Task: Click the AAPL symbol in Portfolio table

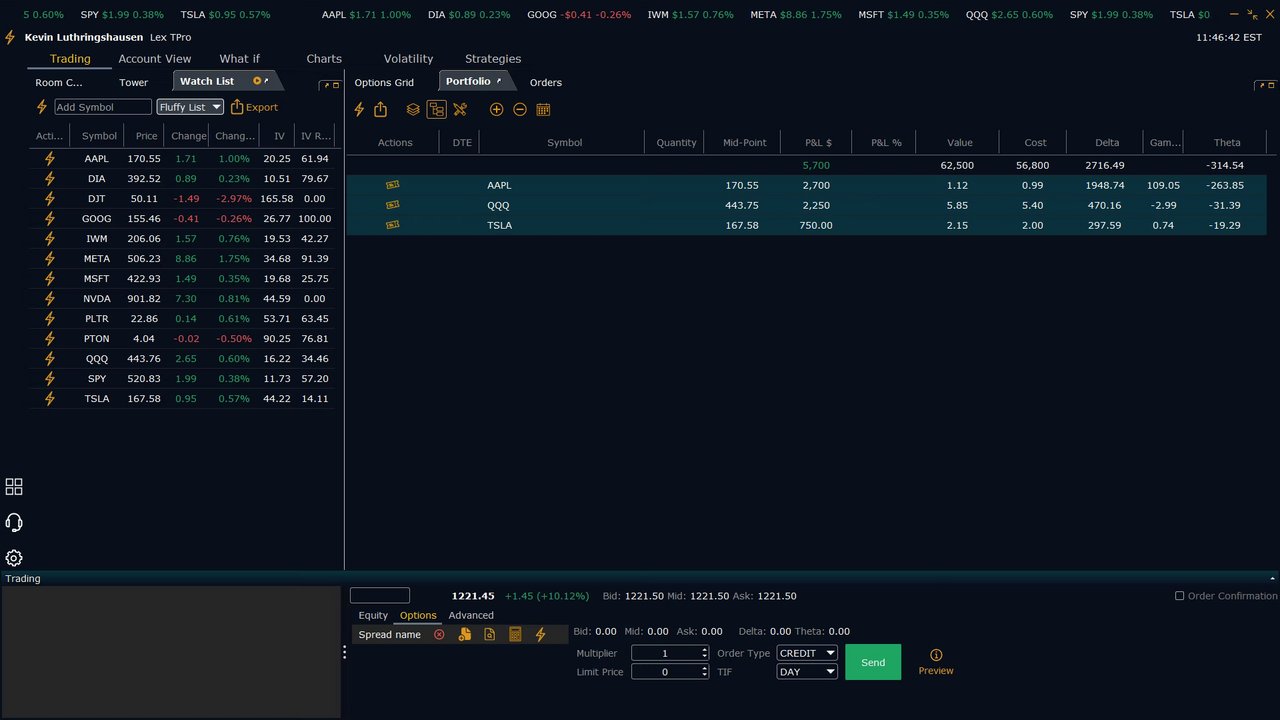Action: (499, 185)
